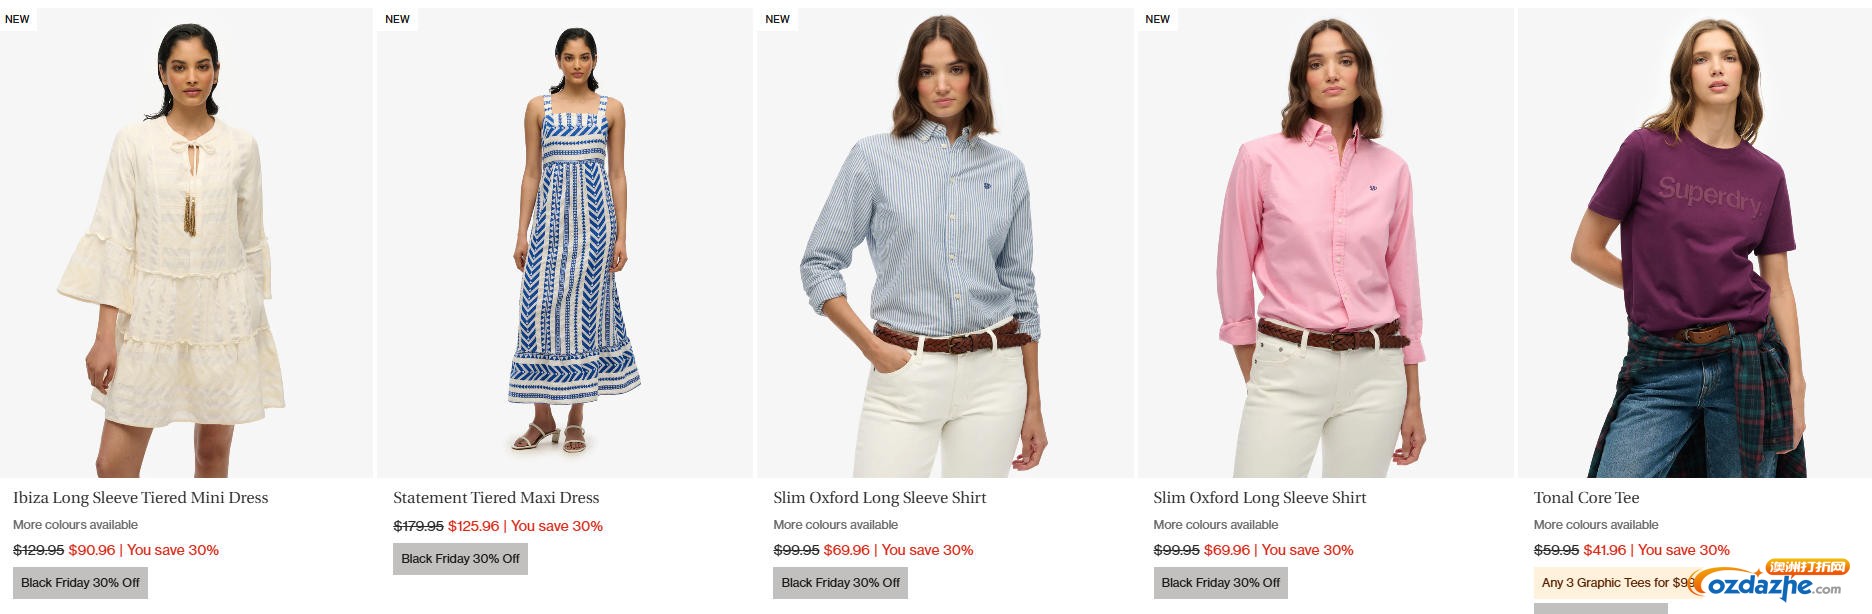Click the NEW badge on the Maxi Dress
This screenshot has width=1872, height=614.
tap(398, 19)
